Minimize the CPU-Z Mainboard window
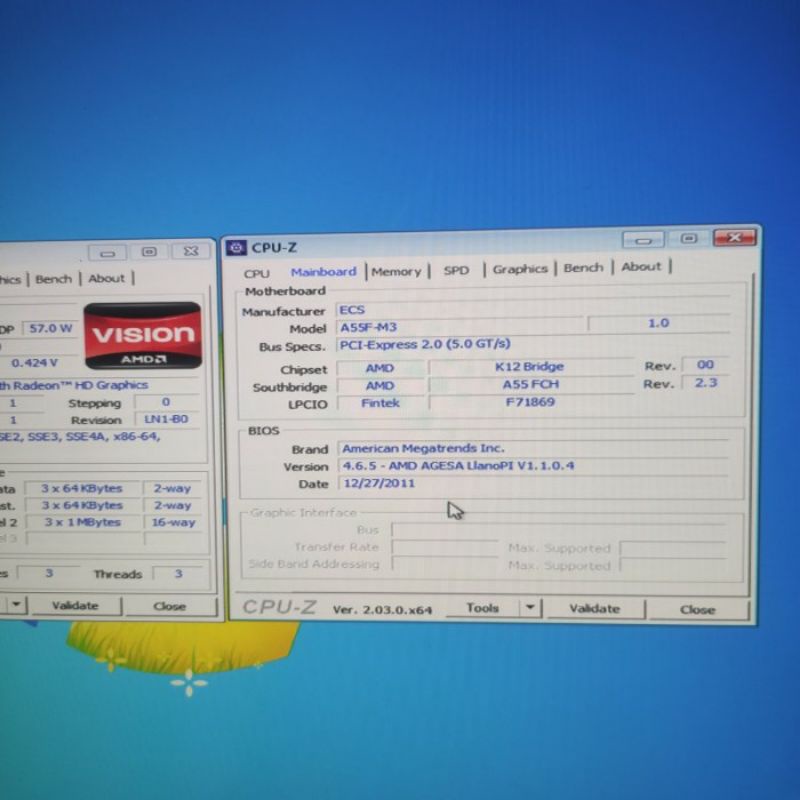 [642, 240]
